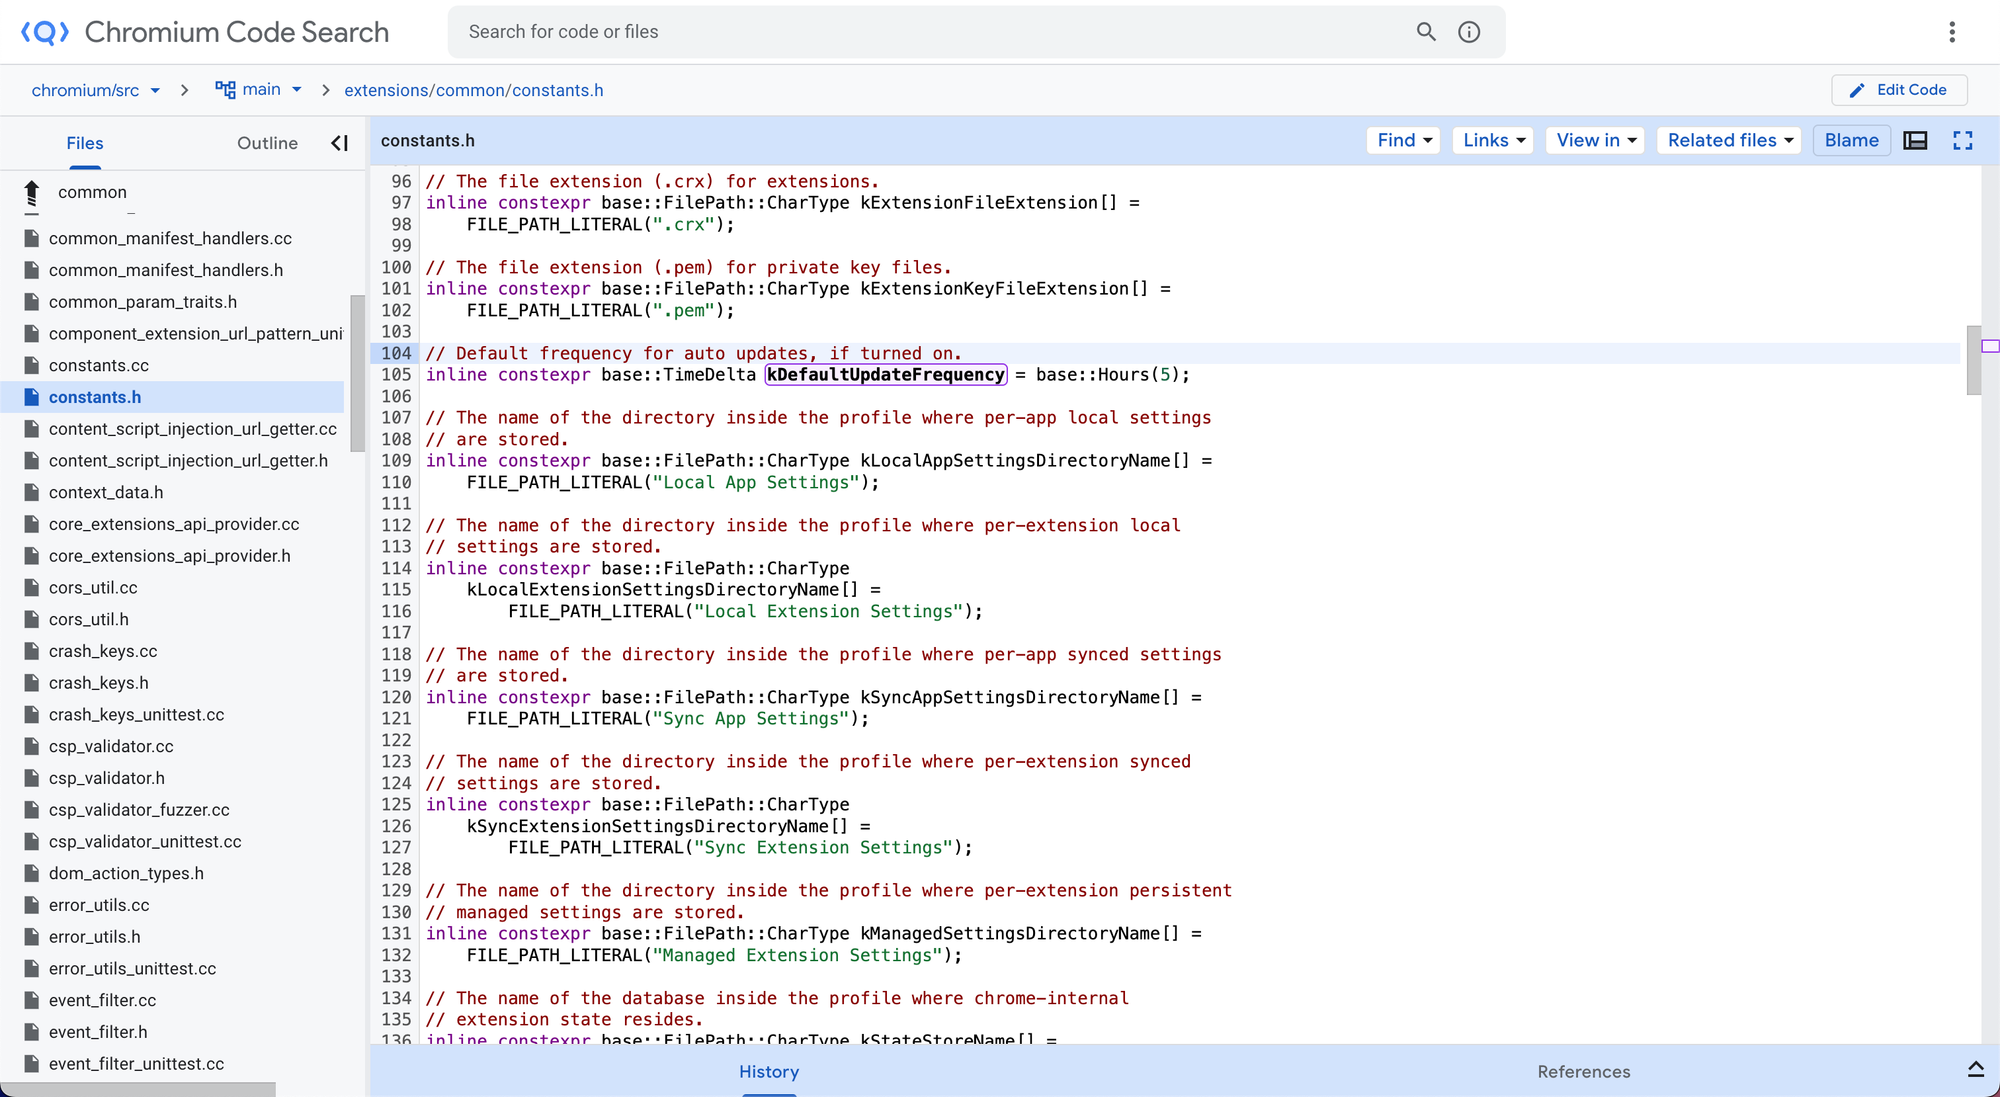Open cors_util.cc in the file list
The width and height of the screenshot is (2000, 1097).
point(93,588)
